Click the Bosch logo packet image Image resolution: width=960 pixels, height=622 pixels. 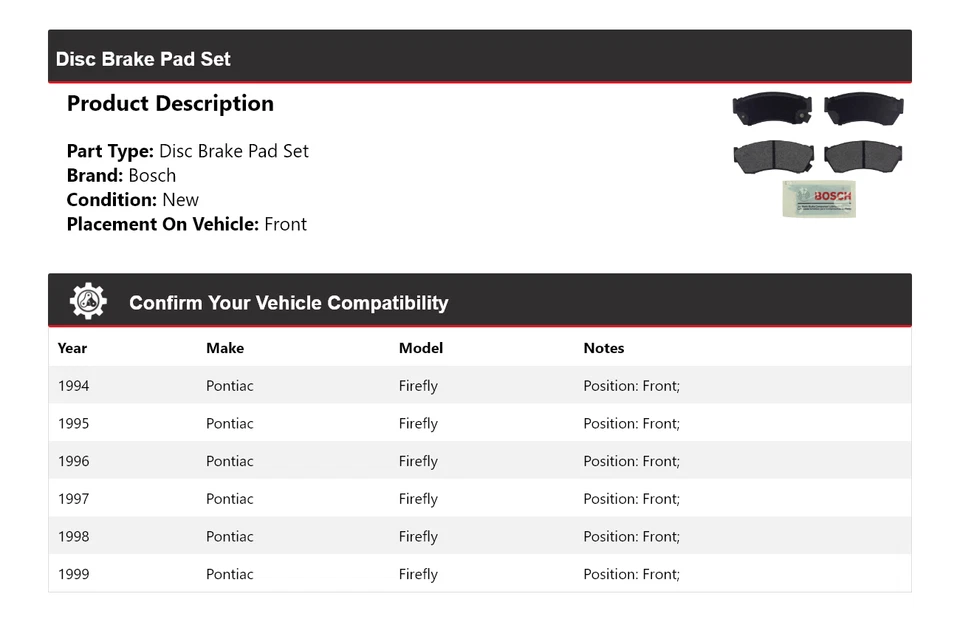818,198
